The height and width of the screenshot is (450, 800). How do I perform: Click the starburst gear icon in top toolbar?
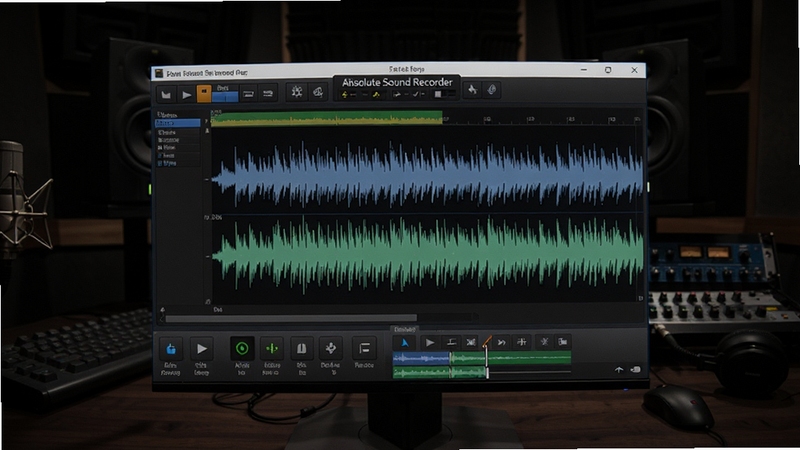tap(296, 92)
